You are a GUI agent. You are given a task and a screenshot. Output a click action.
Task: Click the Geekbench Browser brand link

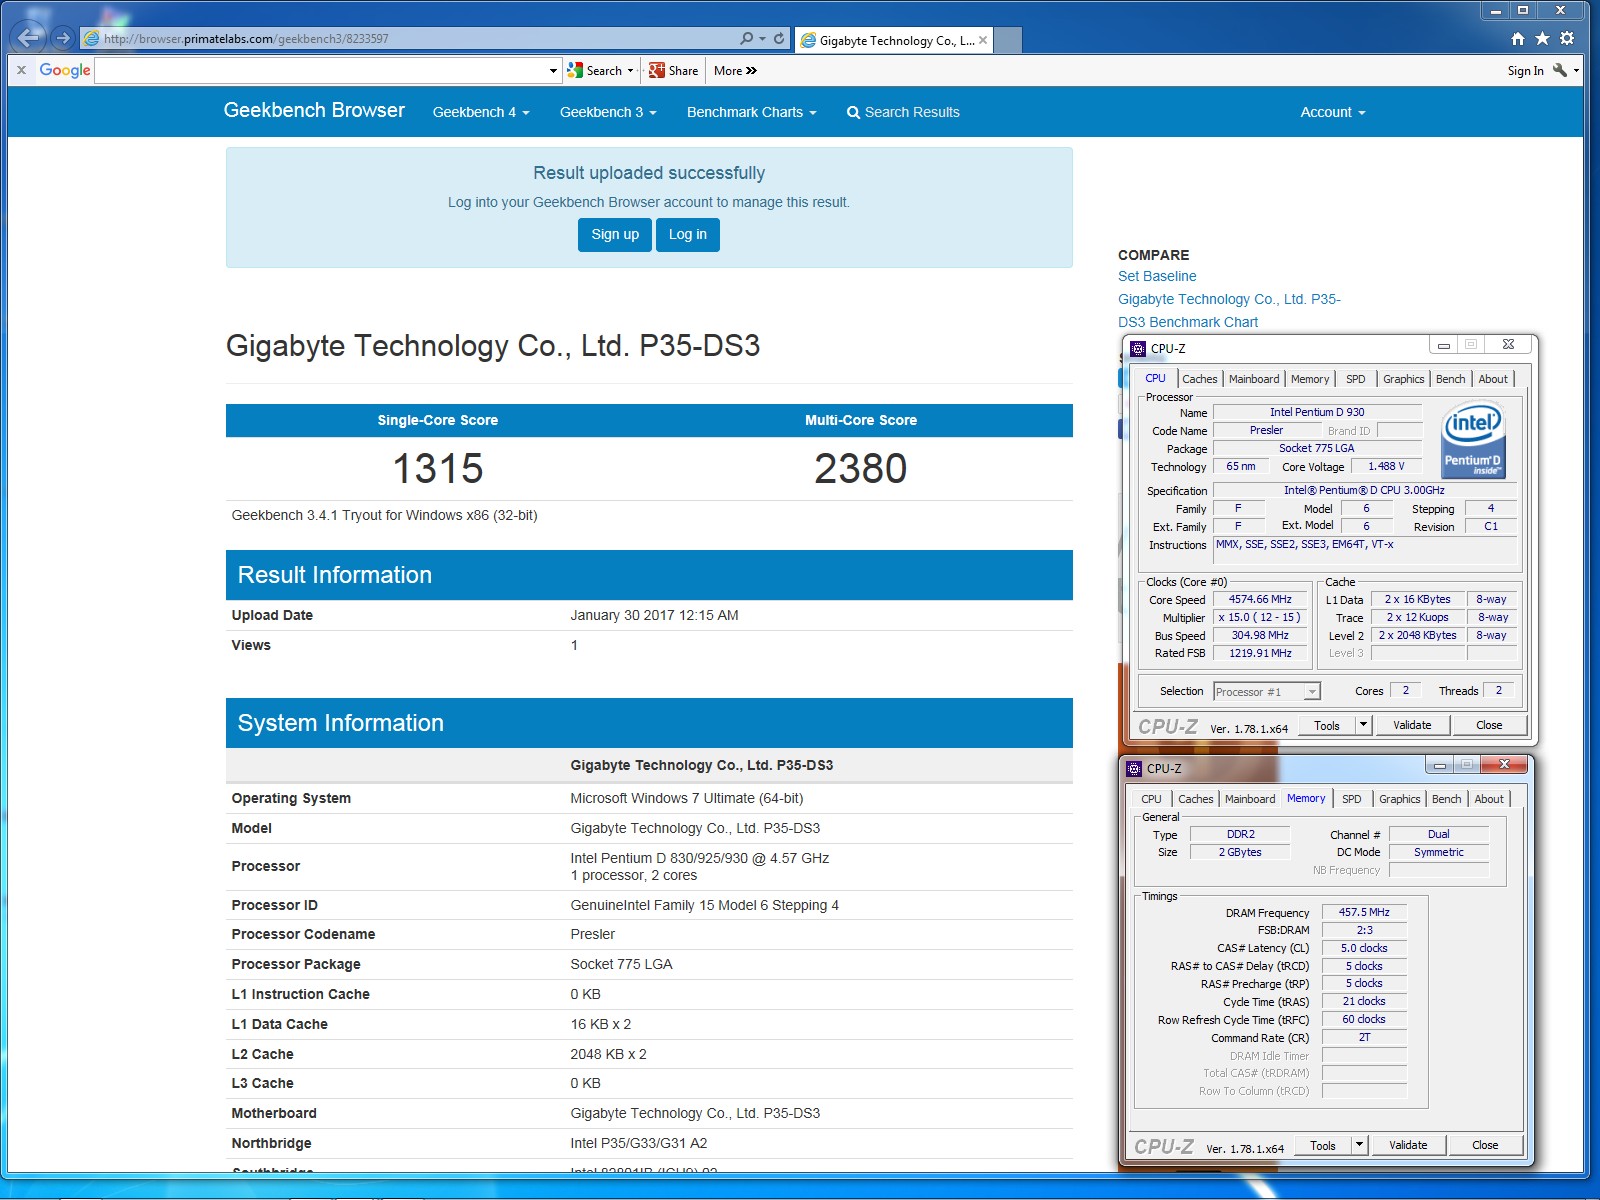(x=314, y=110)
